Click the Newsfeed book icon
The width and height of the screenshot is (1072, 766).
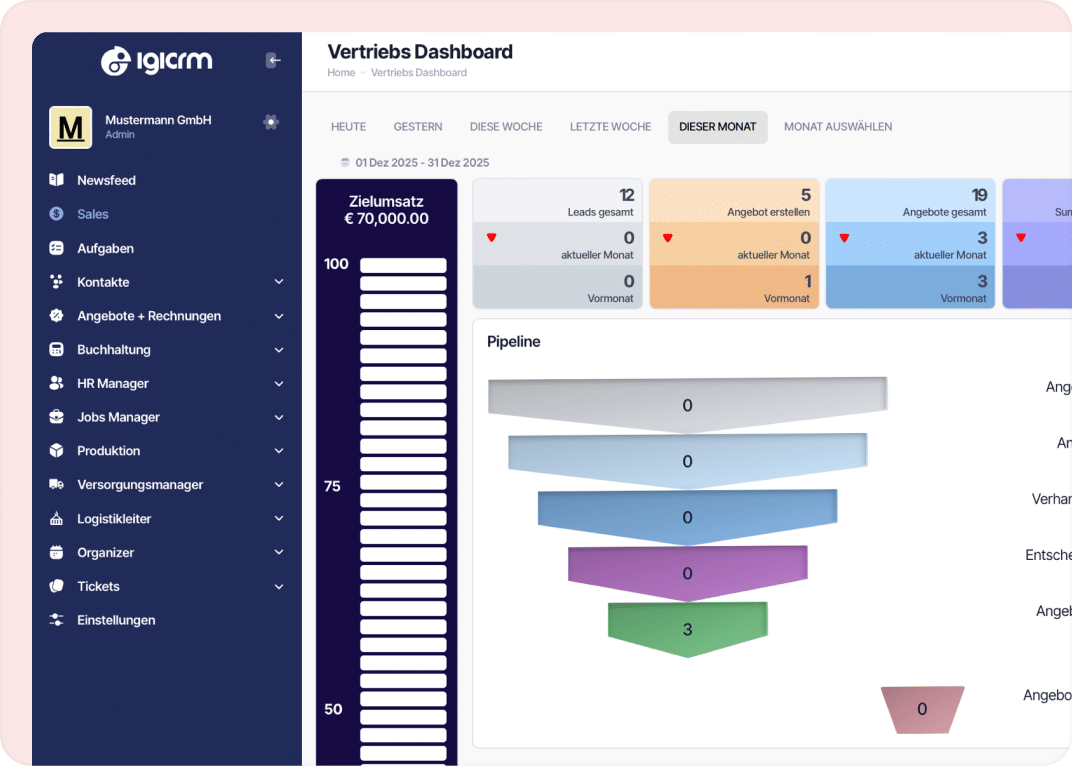pos(57,180)
